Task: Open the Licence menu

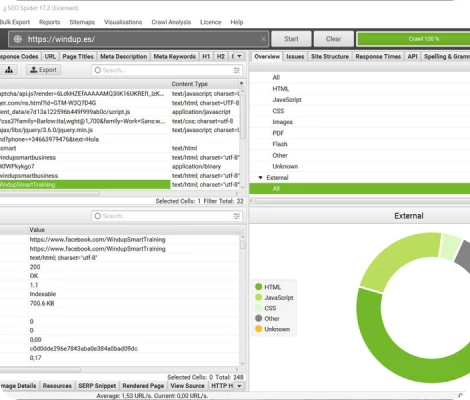Action: coord(211,22)
